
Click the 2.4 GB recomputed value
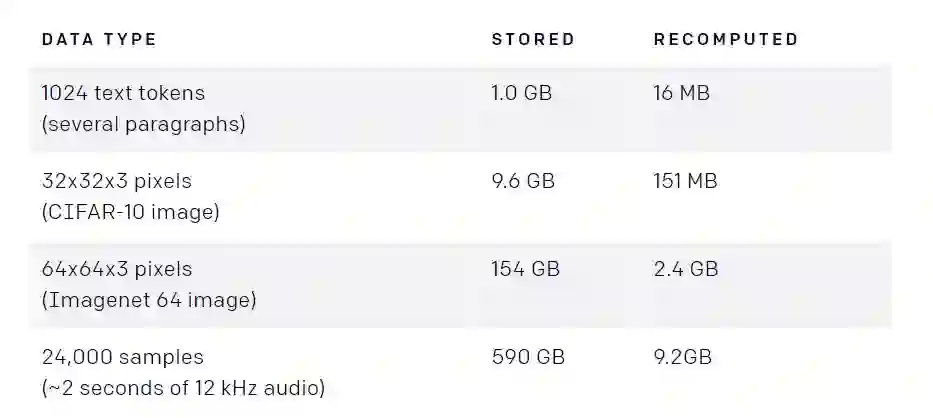[685, 269]
